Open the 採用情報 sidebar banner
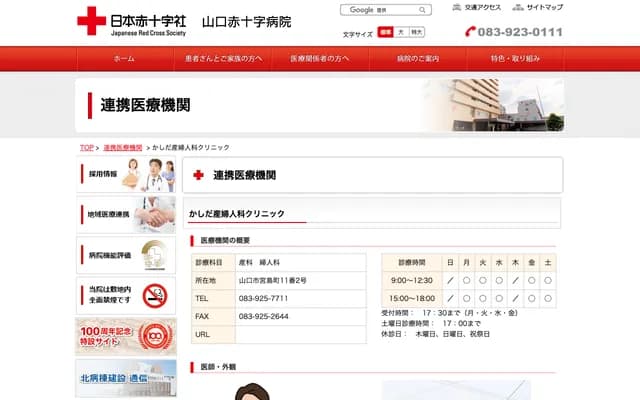Image resolution: width=640 pixels, height=400 pixels. pyautogui.click(x=126, y=174)
